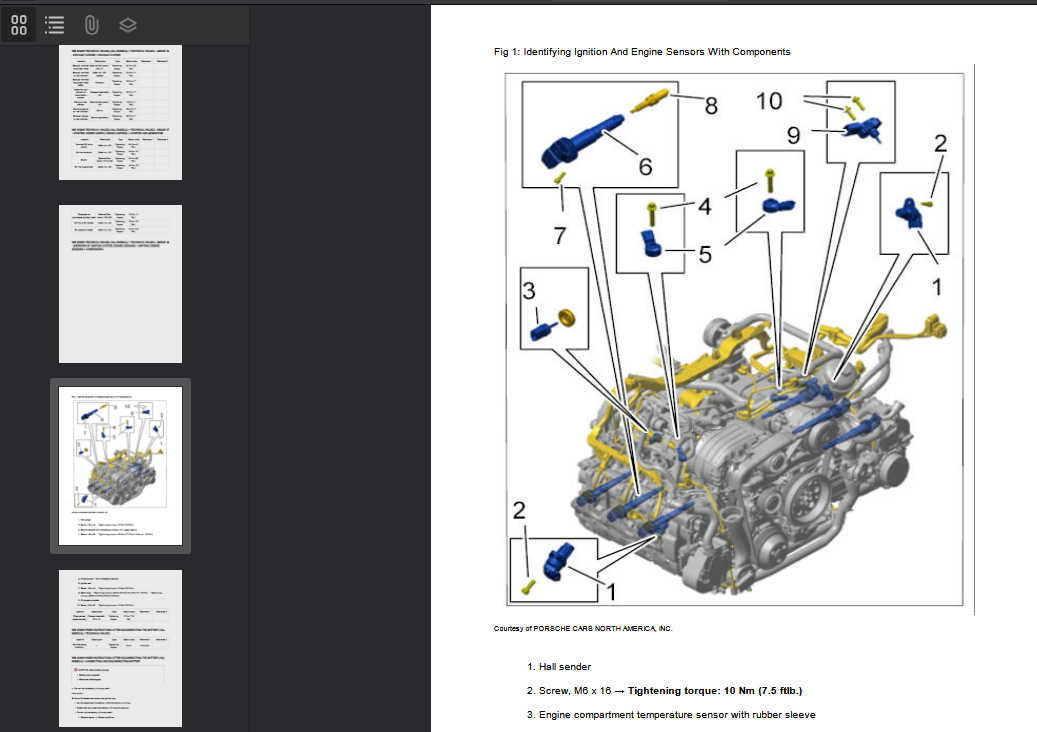
Task: Click list item '1. Hall sender'
Action: [559, 667]
